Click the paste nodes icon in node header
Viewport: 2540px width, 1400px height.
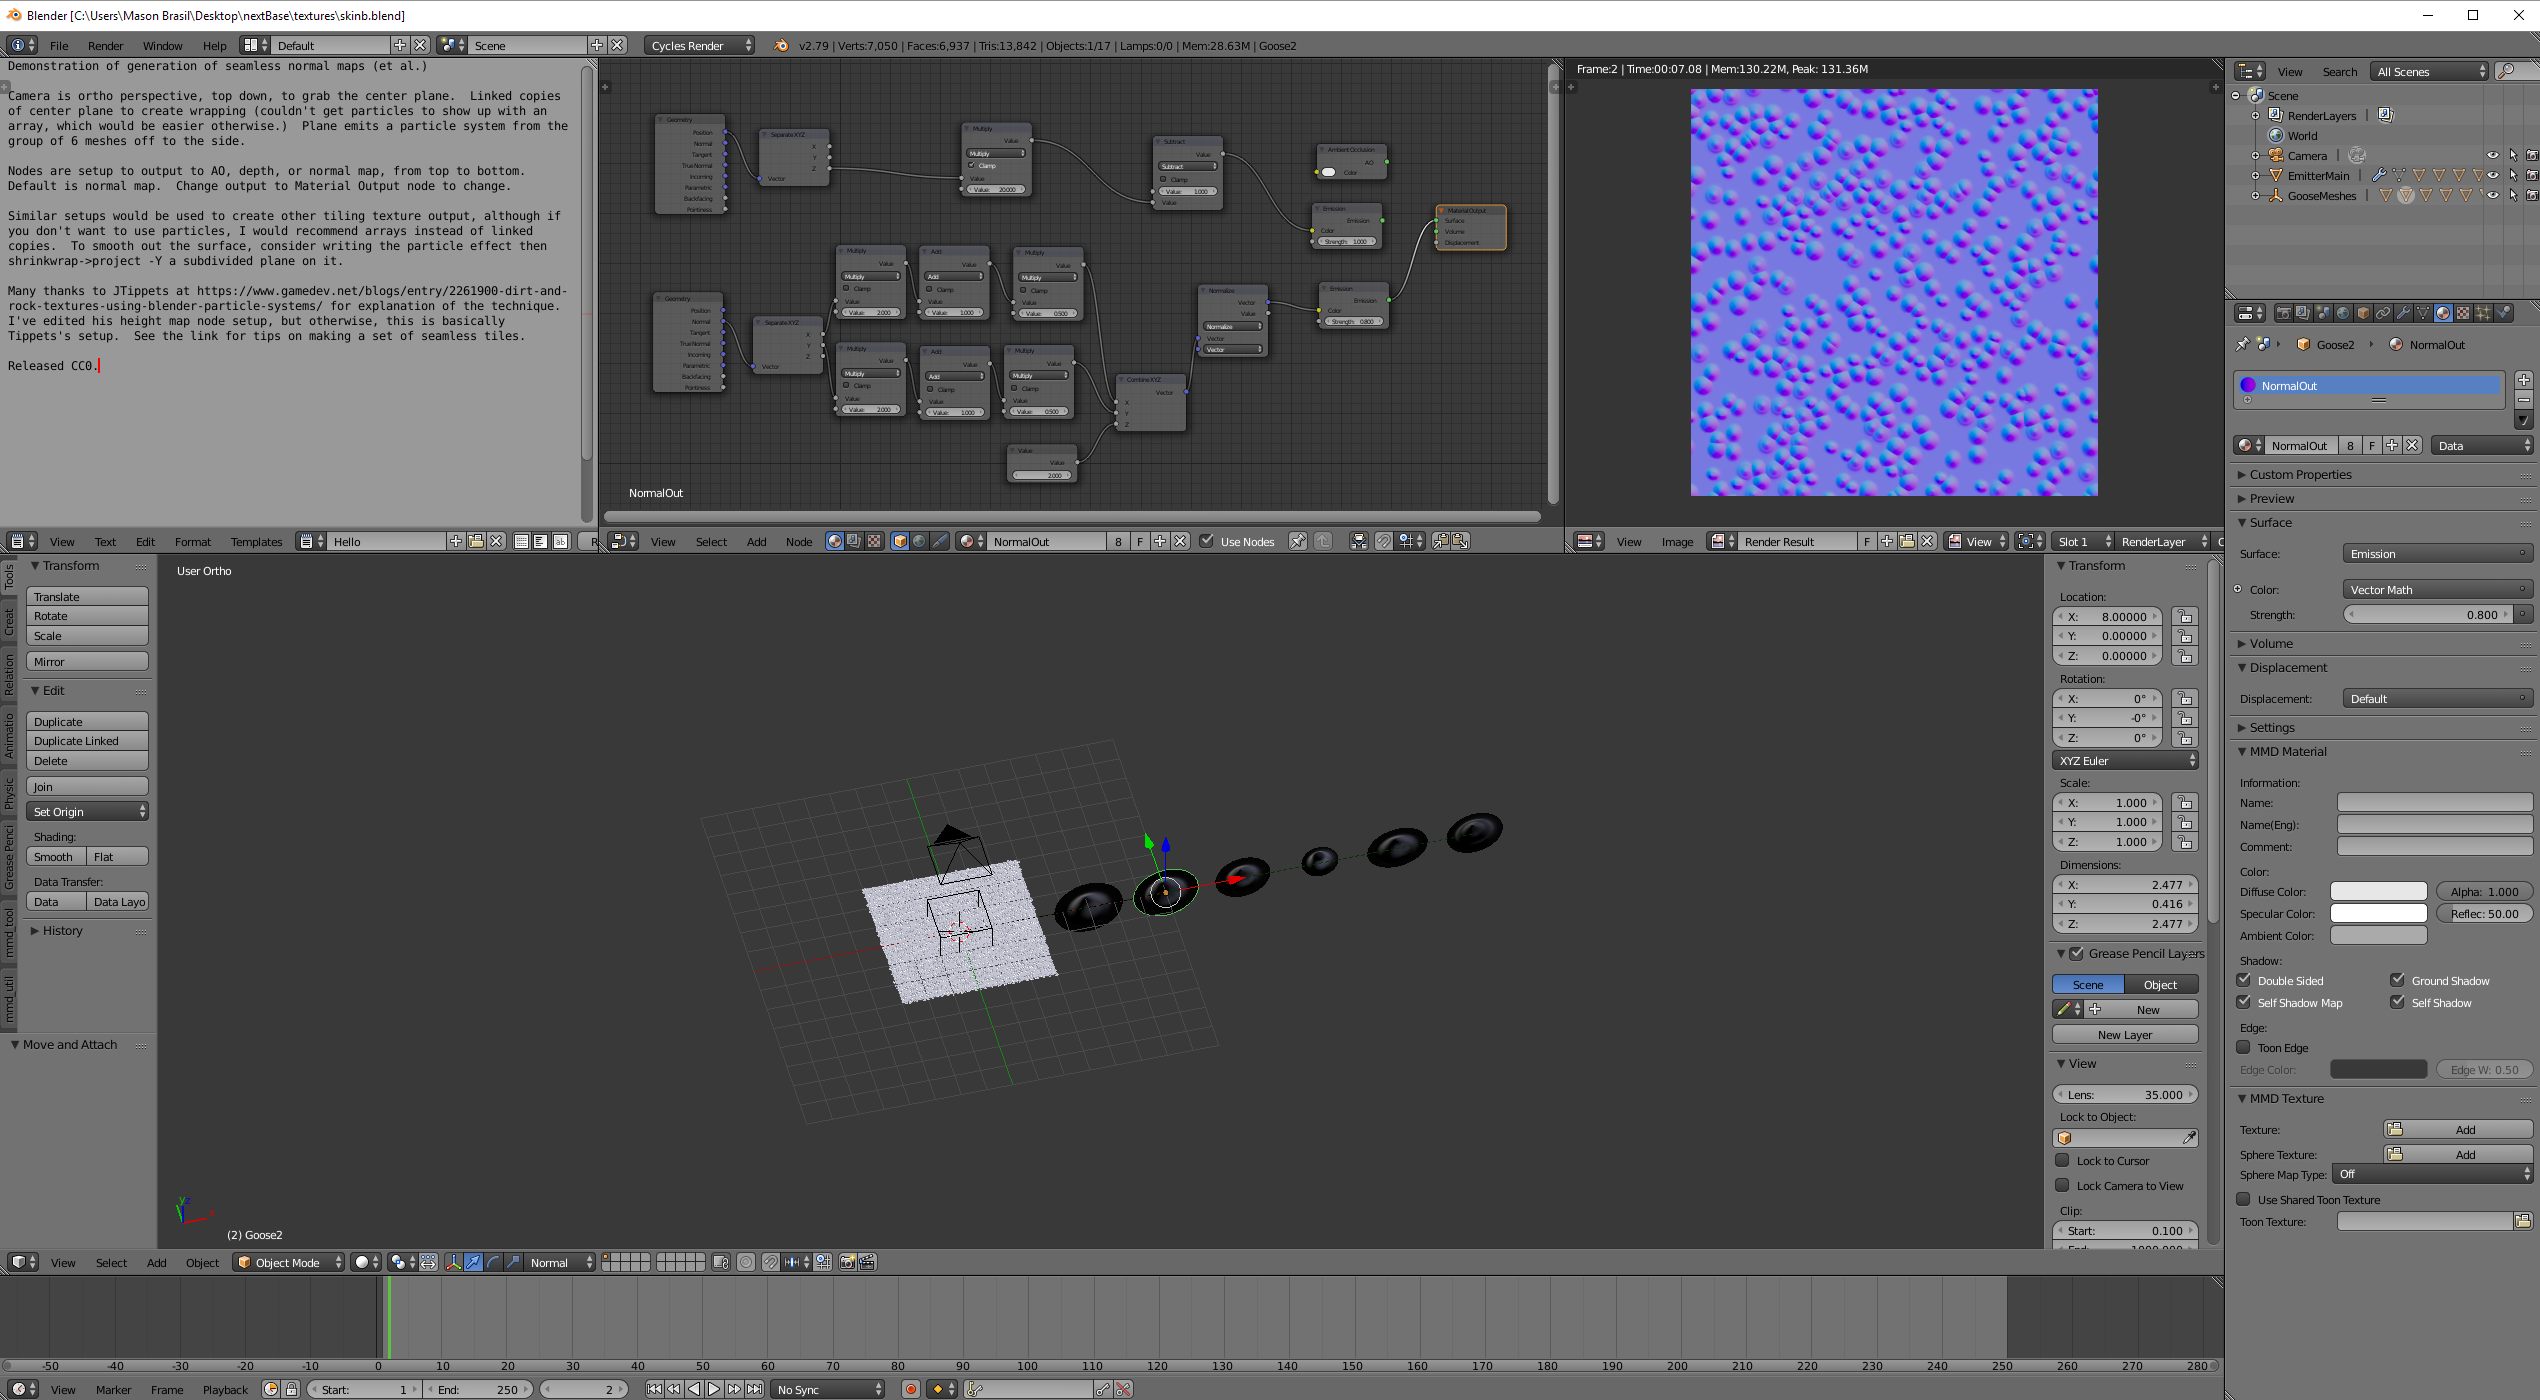coord(1460,541)
